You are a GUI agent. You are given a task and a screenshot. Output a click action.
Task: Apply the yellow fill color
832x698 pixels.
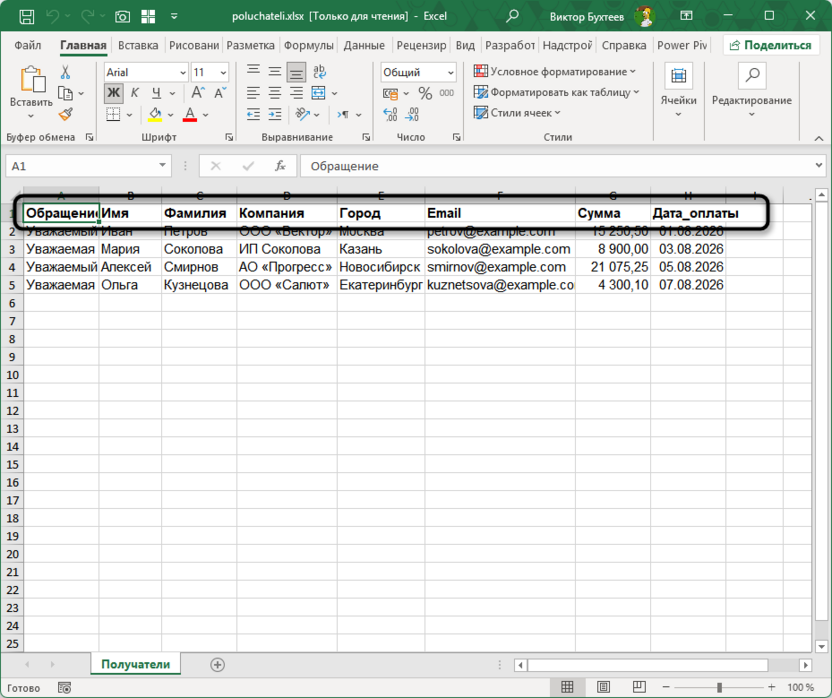pyautogui.click(x=155, y=114)
